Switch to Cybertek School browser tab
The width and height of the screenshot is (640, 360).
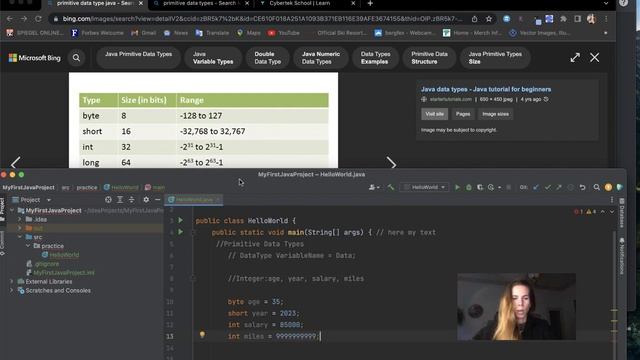(306, 4)
